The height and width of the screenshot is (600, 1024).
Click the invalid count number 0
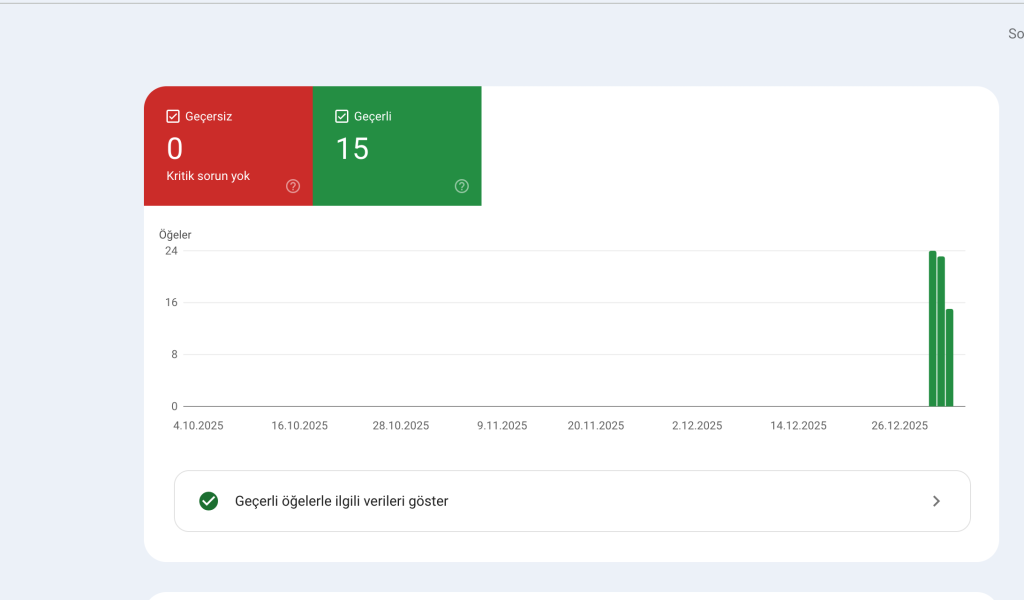point(175,149)
